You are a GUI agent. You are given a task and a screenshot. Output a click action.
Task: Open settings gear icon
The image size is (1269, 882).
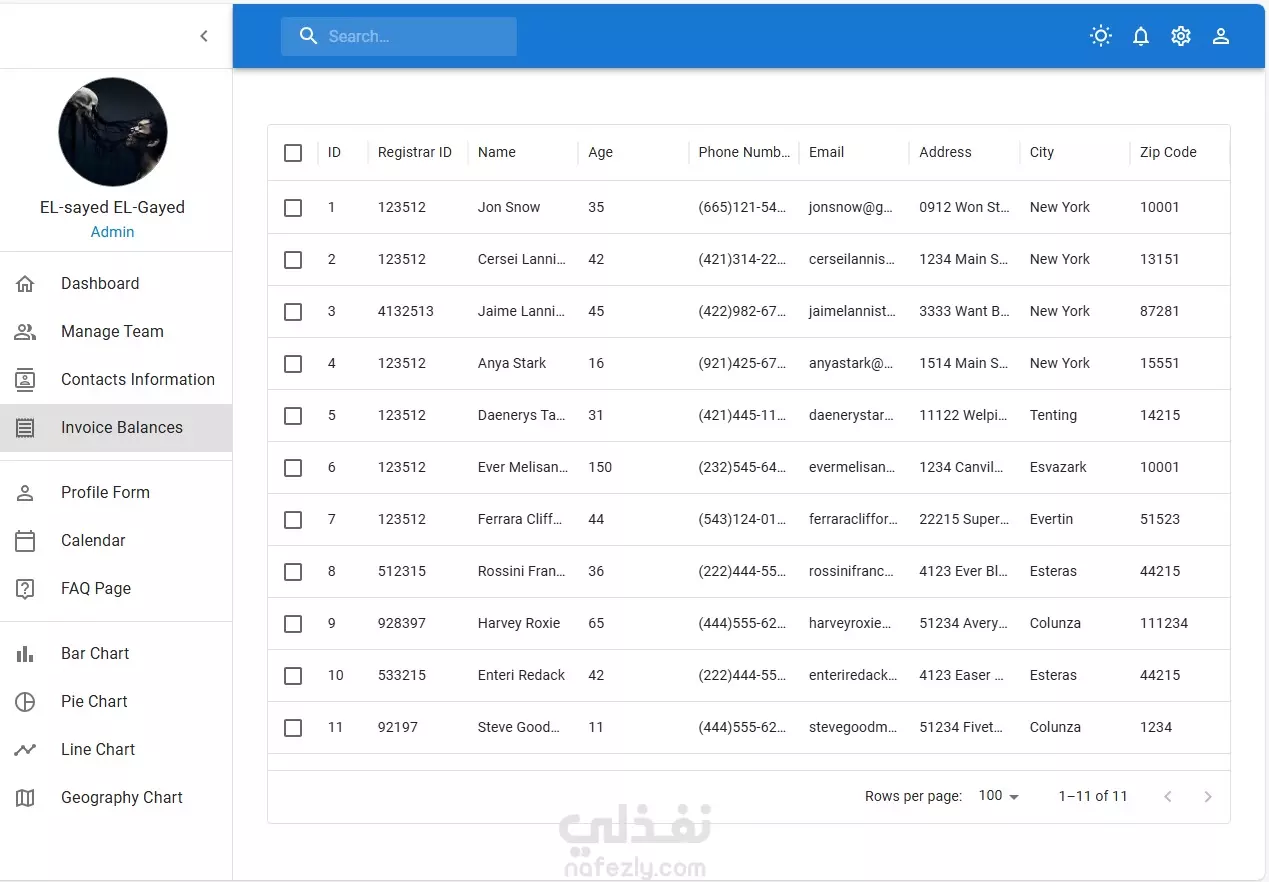point(1181,36)
